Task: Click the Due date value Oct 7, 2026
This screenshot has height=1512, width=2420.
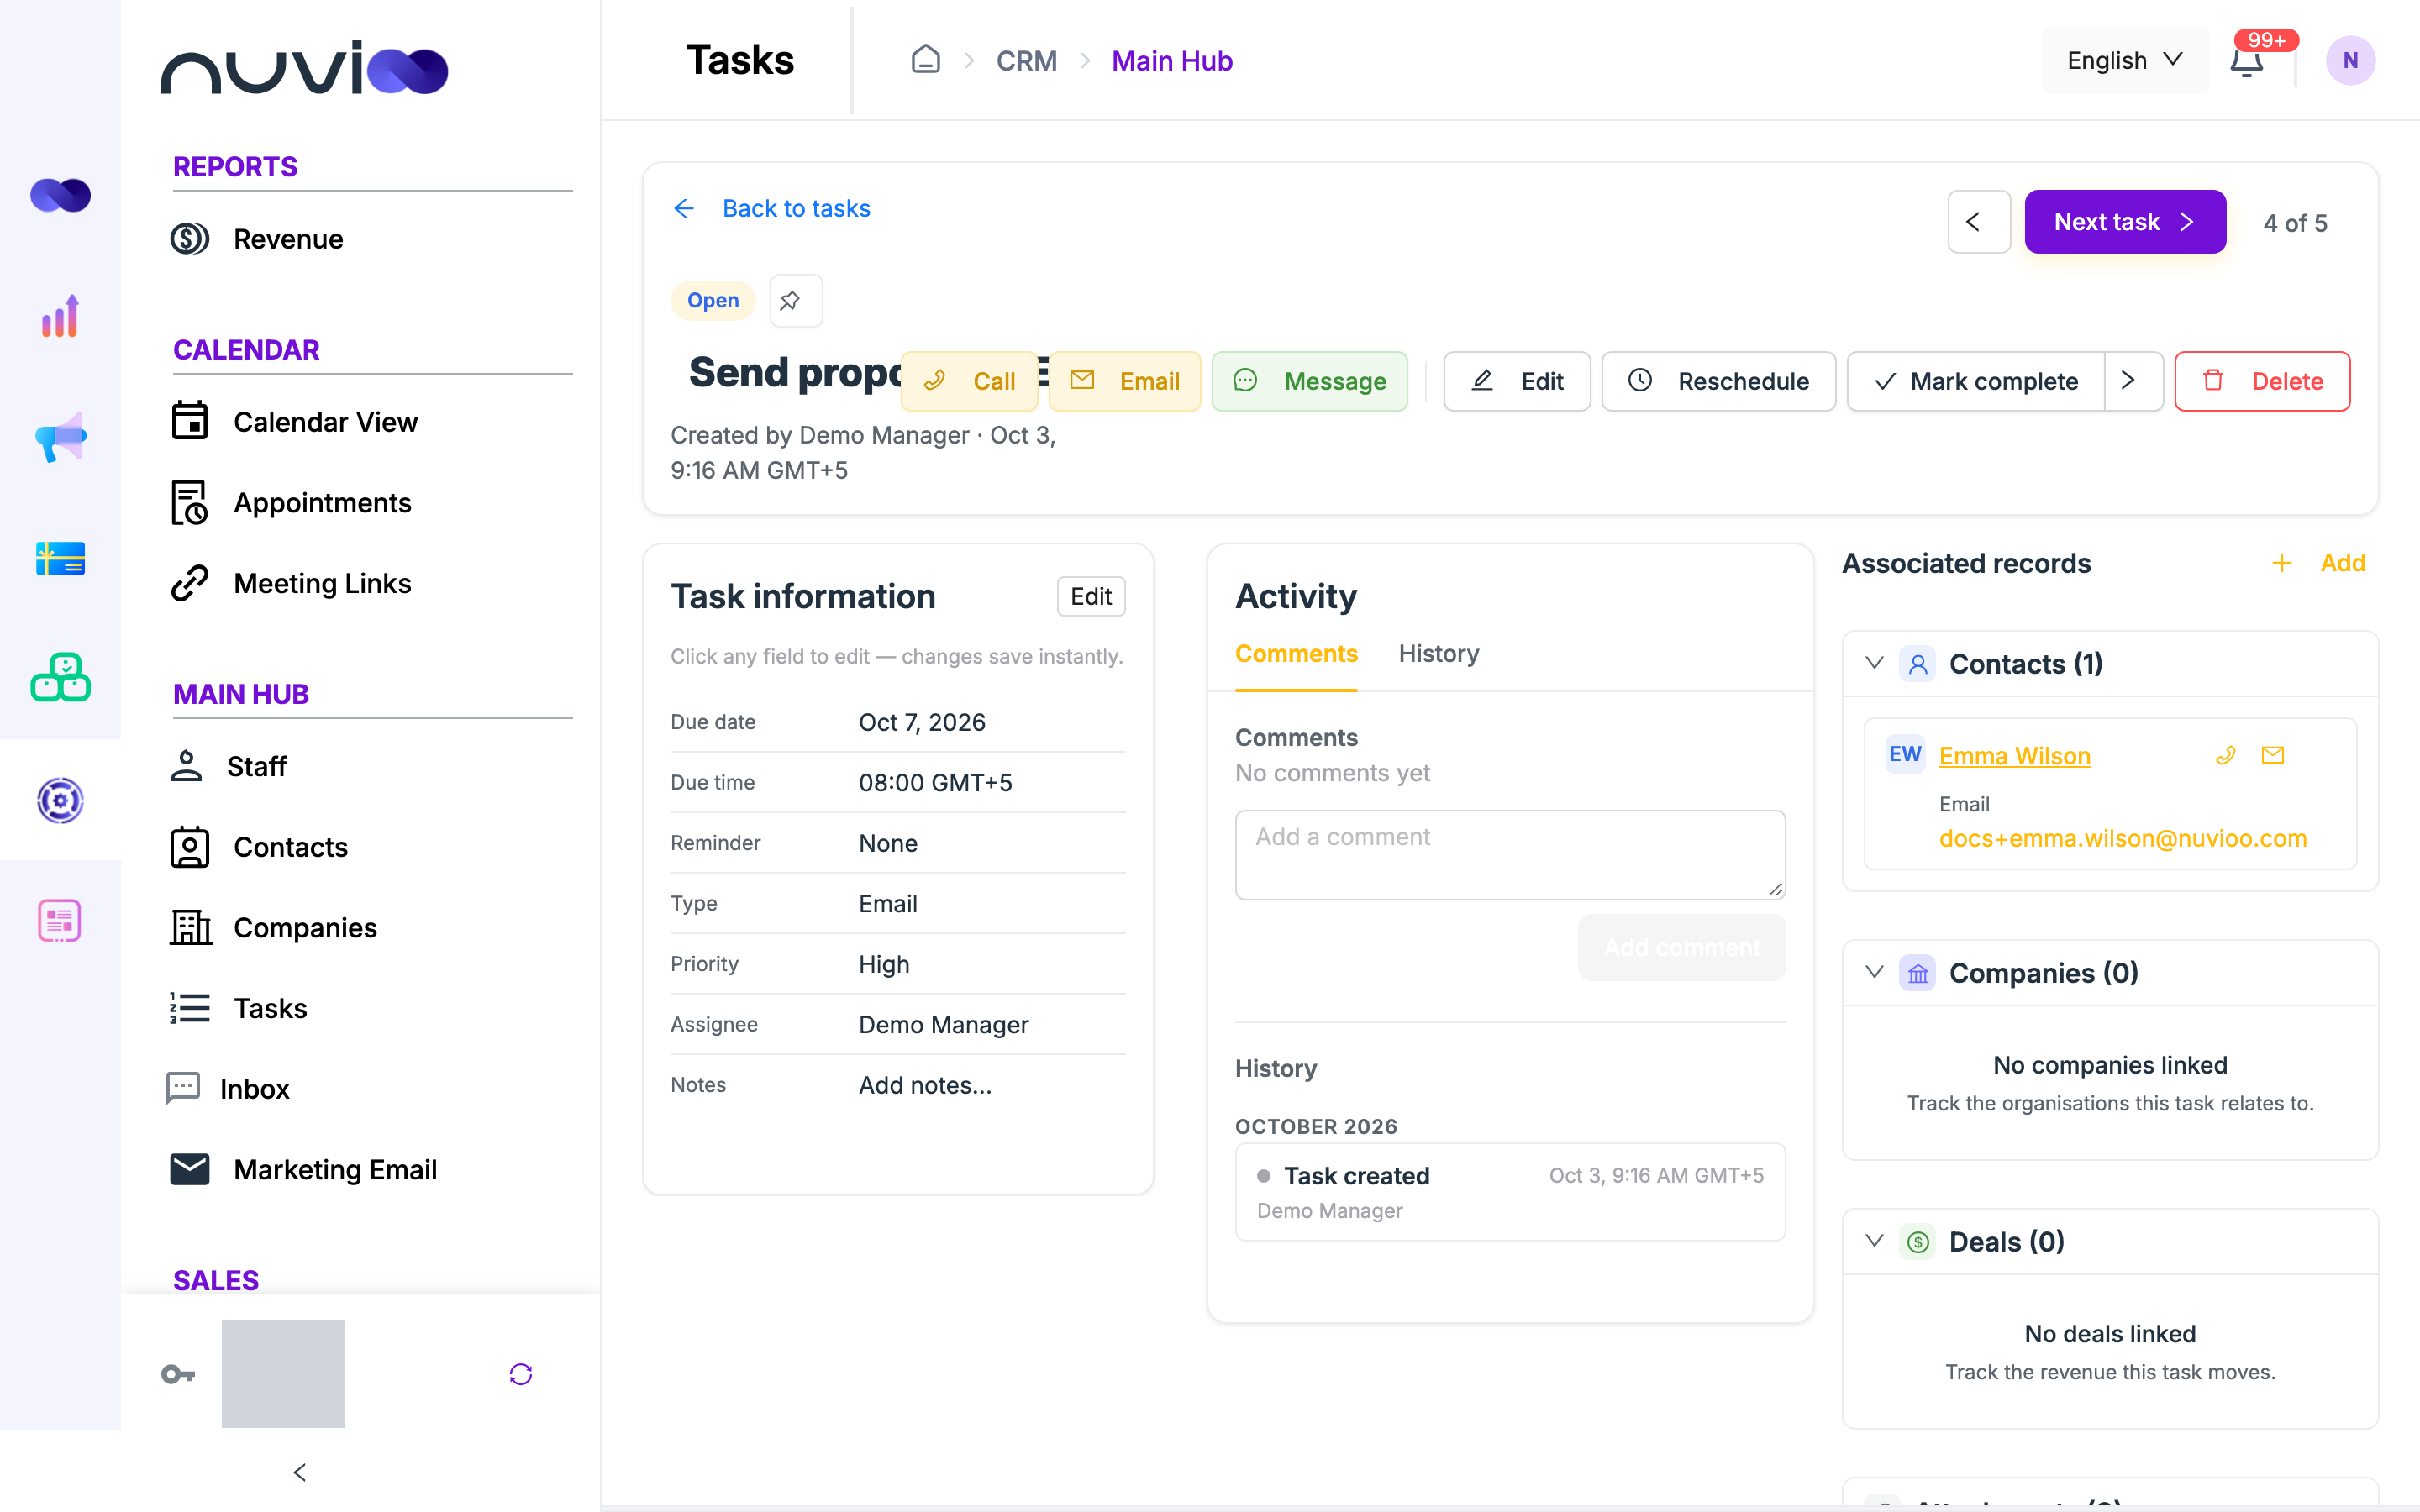Action: coord(922,722)
